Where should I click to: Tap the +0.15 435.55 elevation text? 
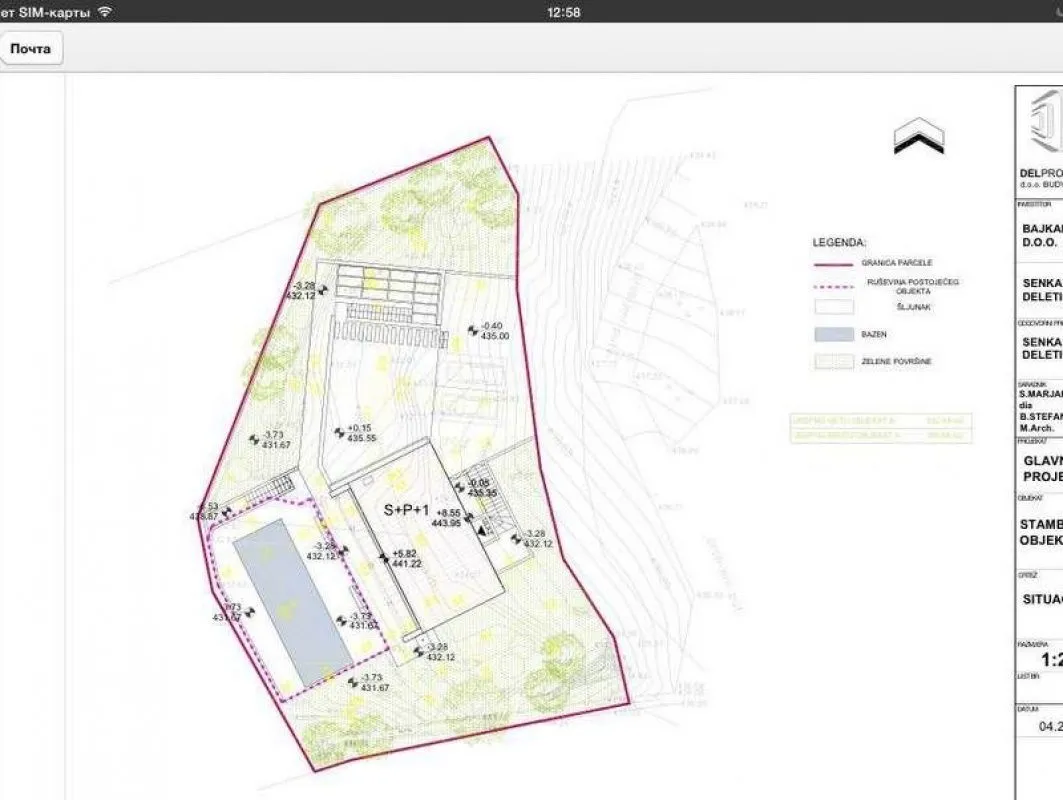coord(361,433)
